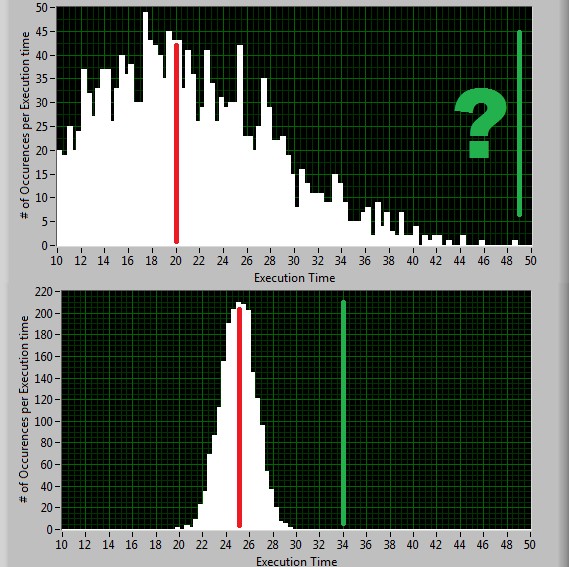Click the X-axis minimum value 10 on top graph
Image resolution: width=569 pixels, height=567 pixels.
tap(56, 261)
